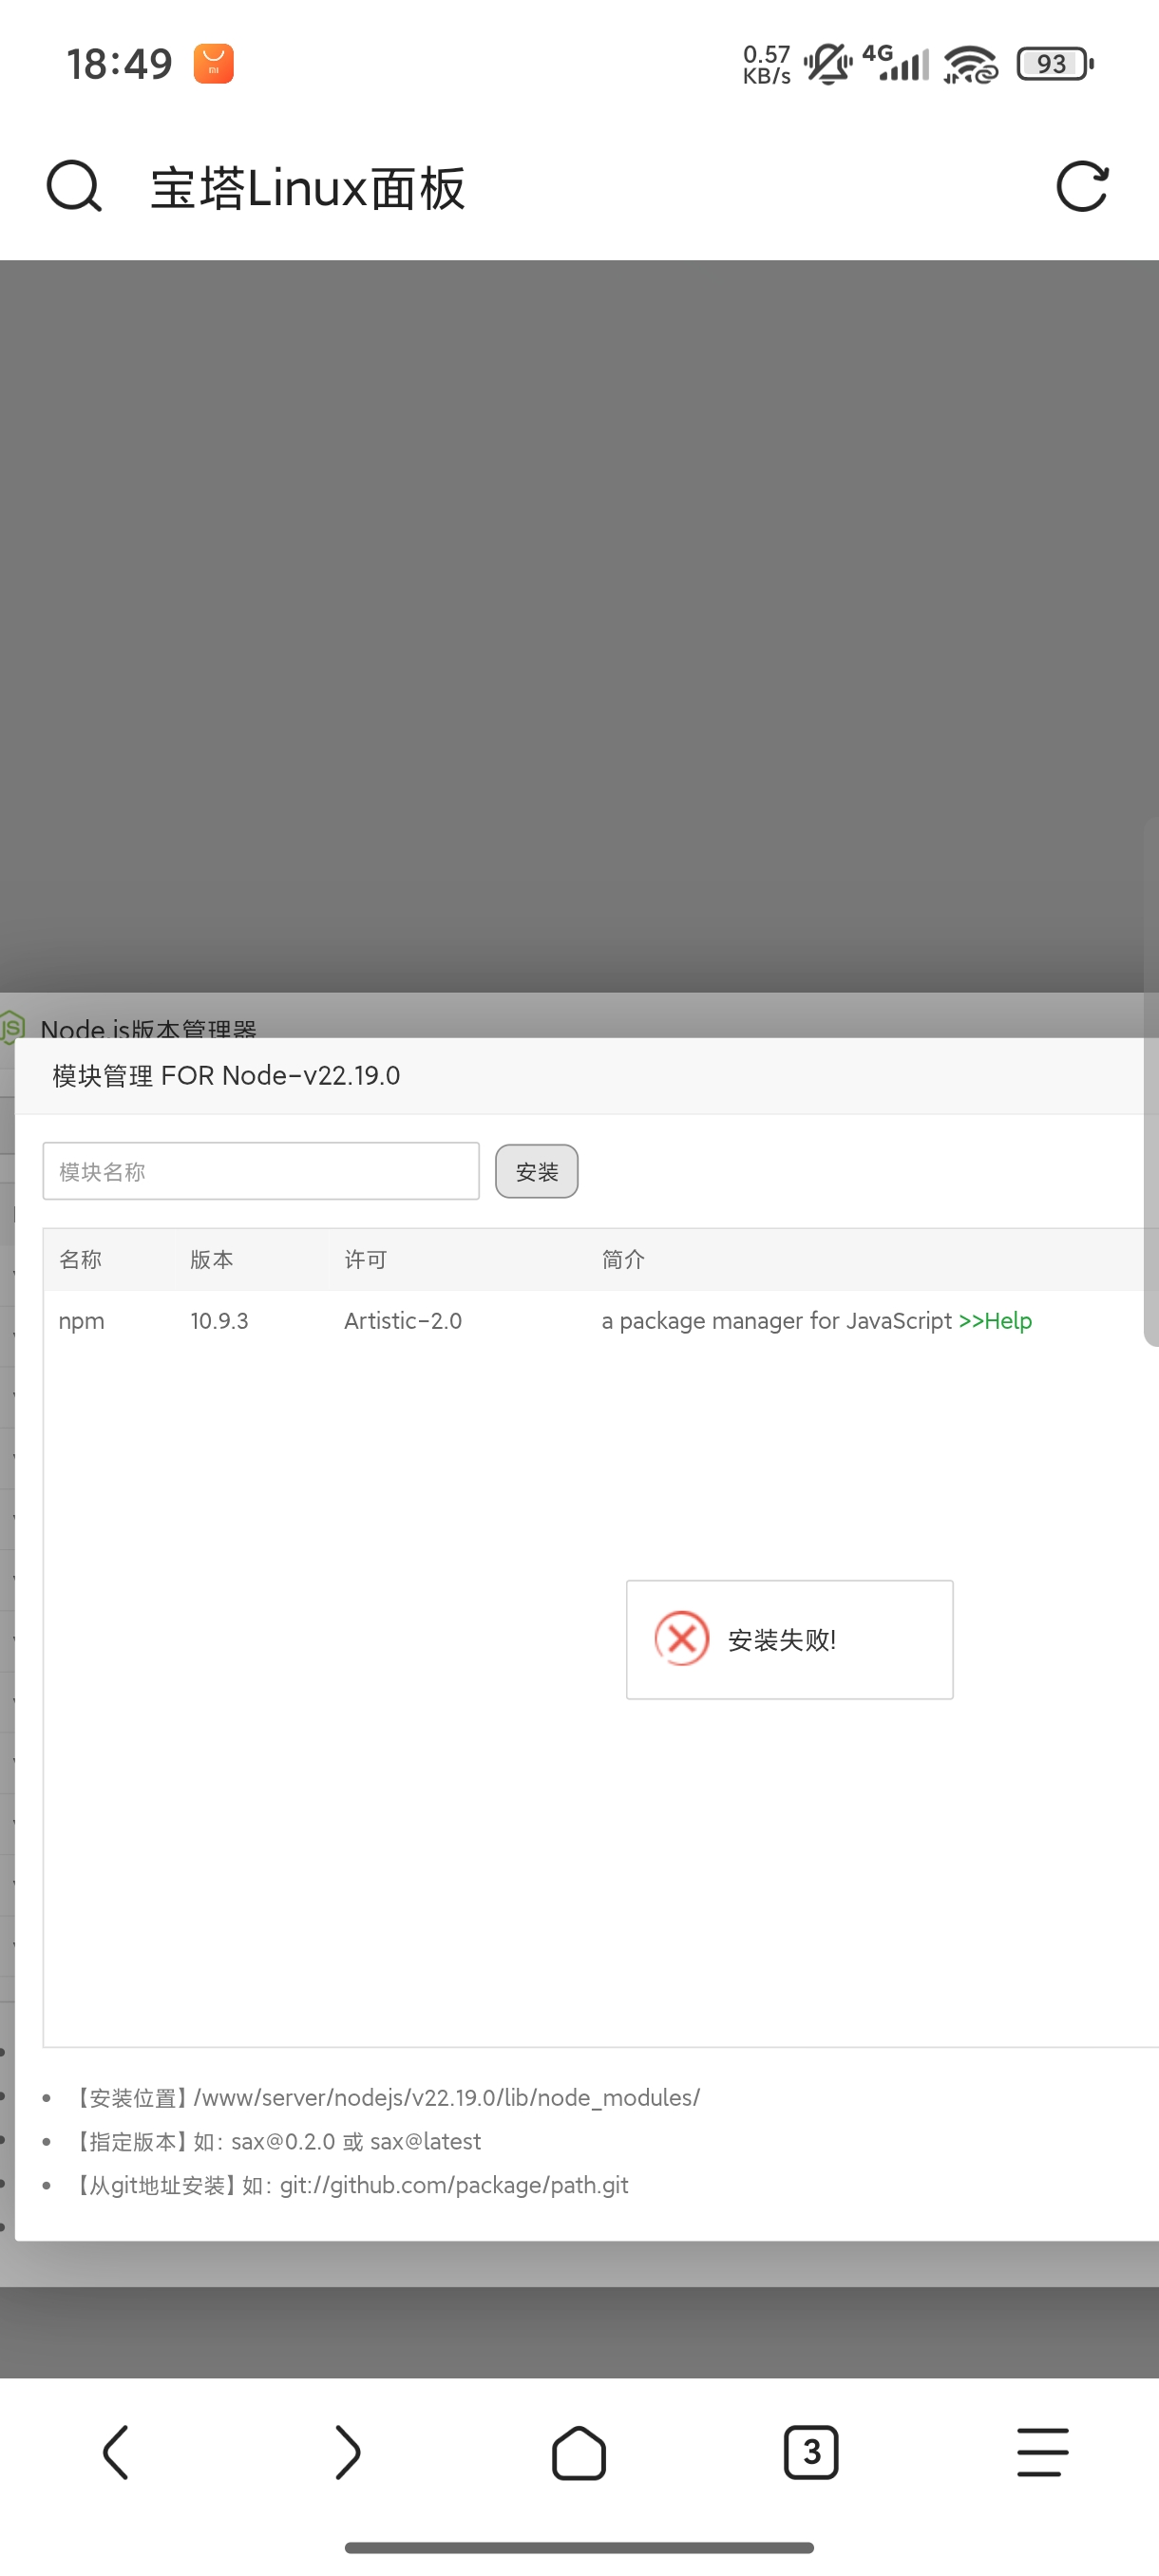Click the 安装失败! error message popup
Viewport: 1159px width, 2576px height.
click(790, 1640)
